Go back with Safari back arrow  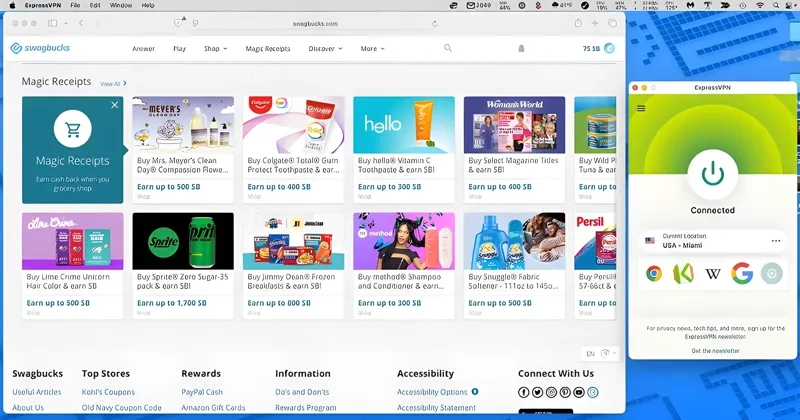tap(81, 23)
